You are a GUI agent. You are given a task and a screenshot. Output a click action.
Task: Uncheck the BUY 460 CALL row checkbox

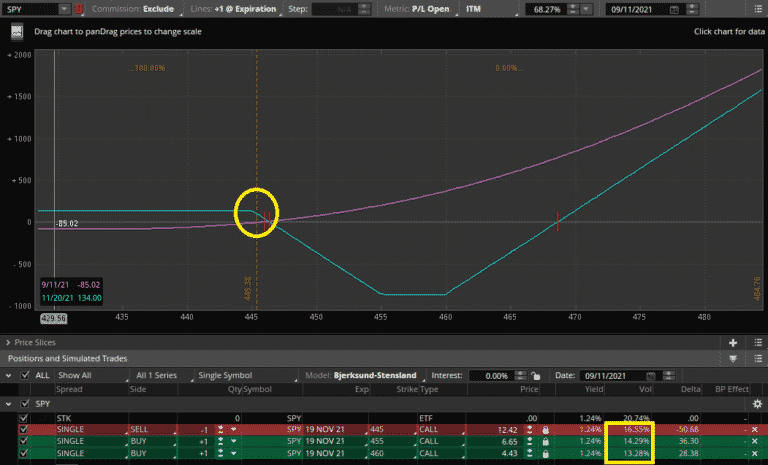tap(25, 454)
